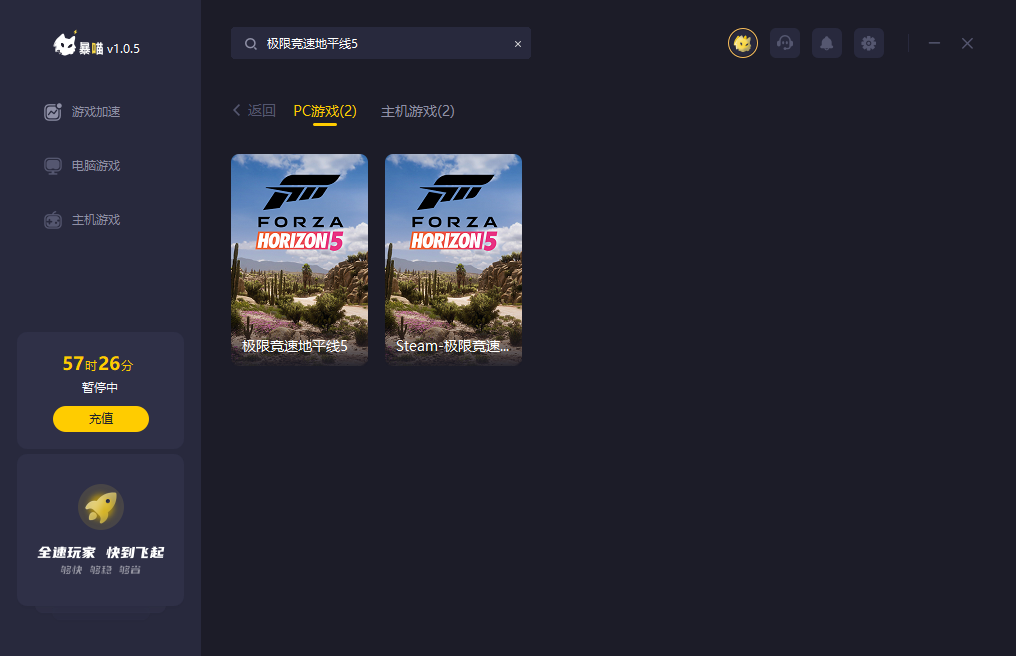Minimize the 暴喵 window
The image size is (1016, 656).
tap(934, 43)
